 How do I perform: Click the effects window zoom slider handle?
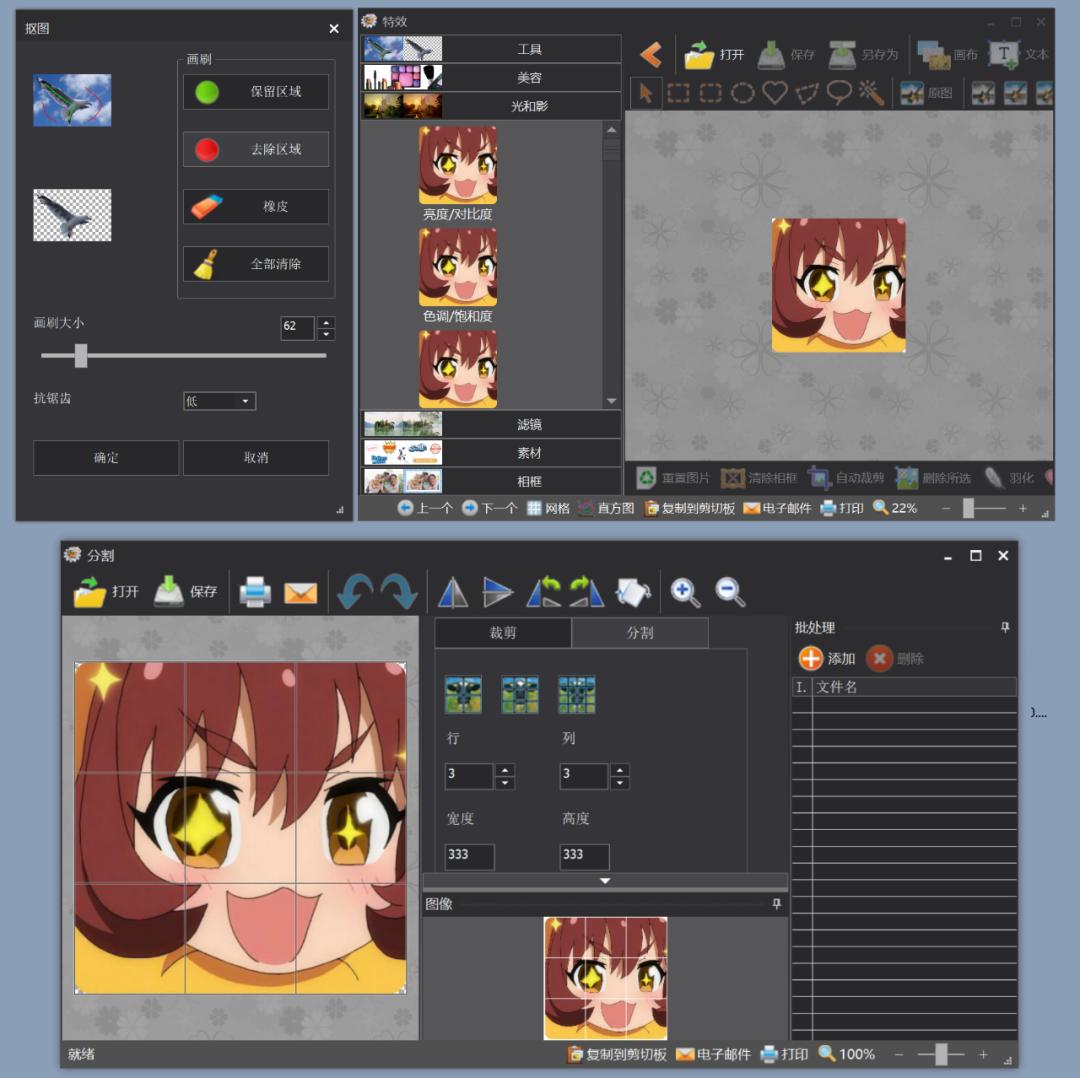tap(968, 508)
